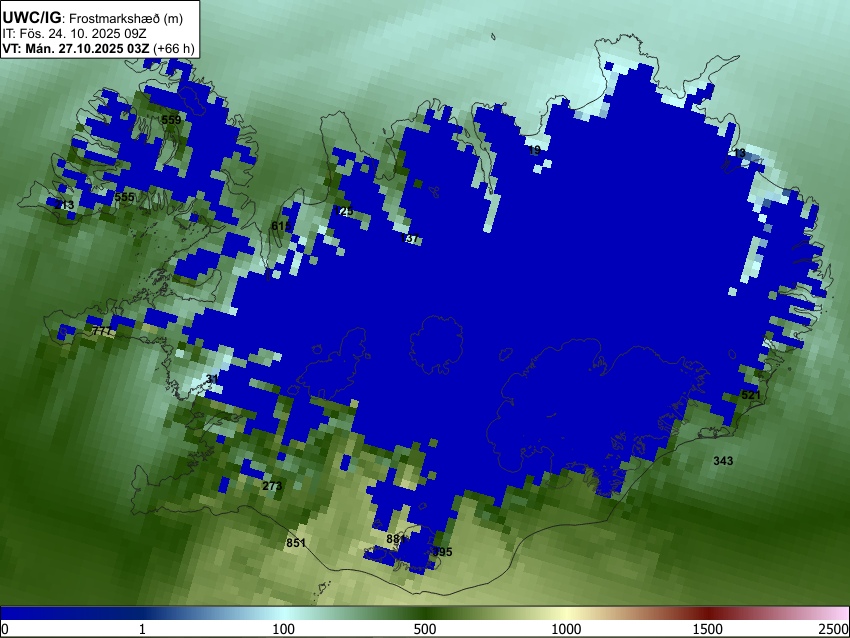Screen dimensions: 850x638
Task: Select the valid time line 'VT: Mán. 27.10.2025 03Z'
Action: 76,48
